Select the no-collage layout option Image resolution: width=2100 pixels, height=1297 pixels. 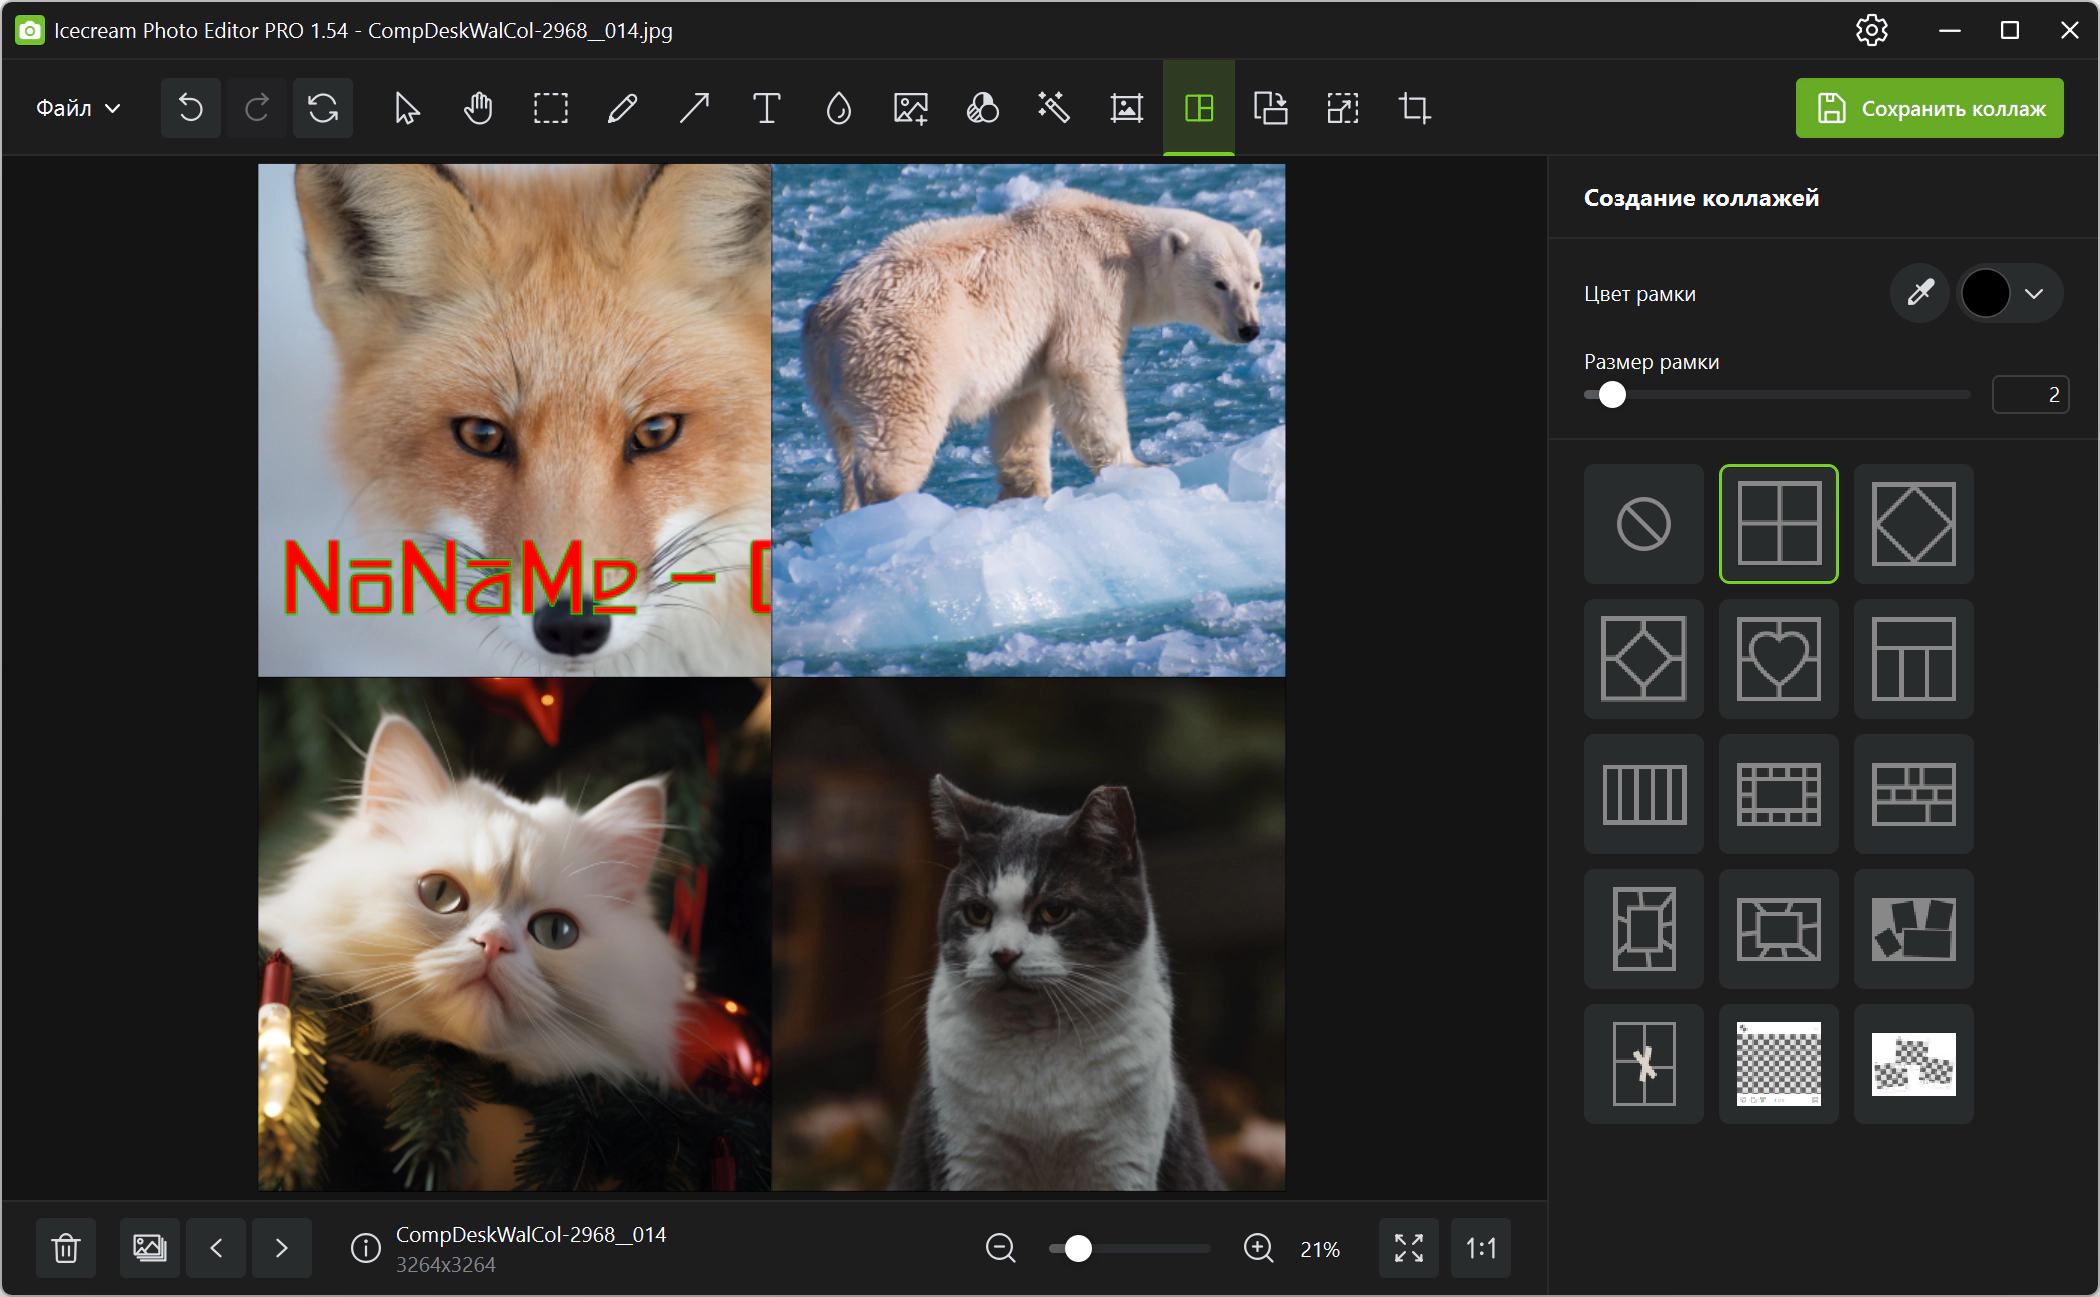1643,524
